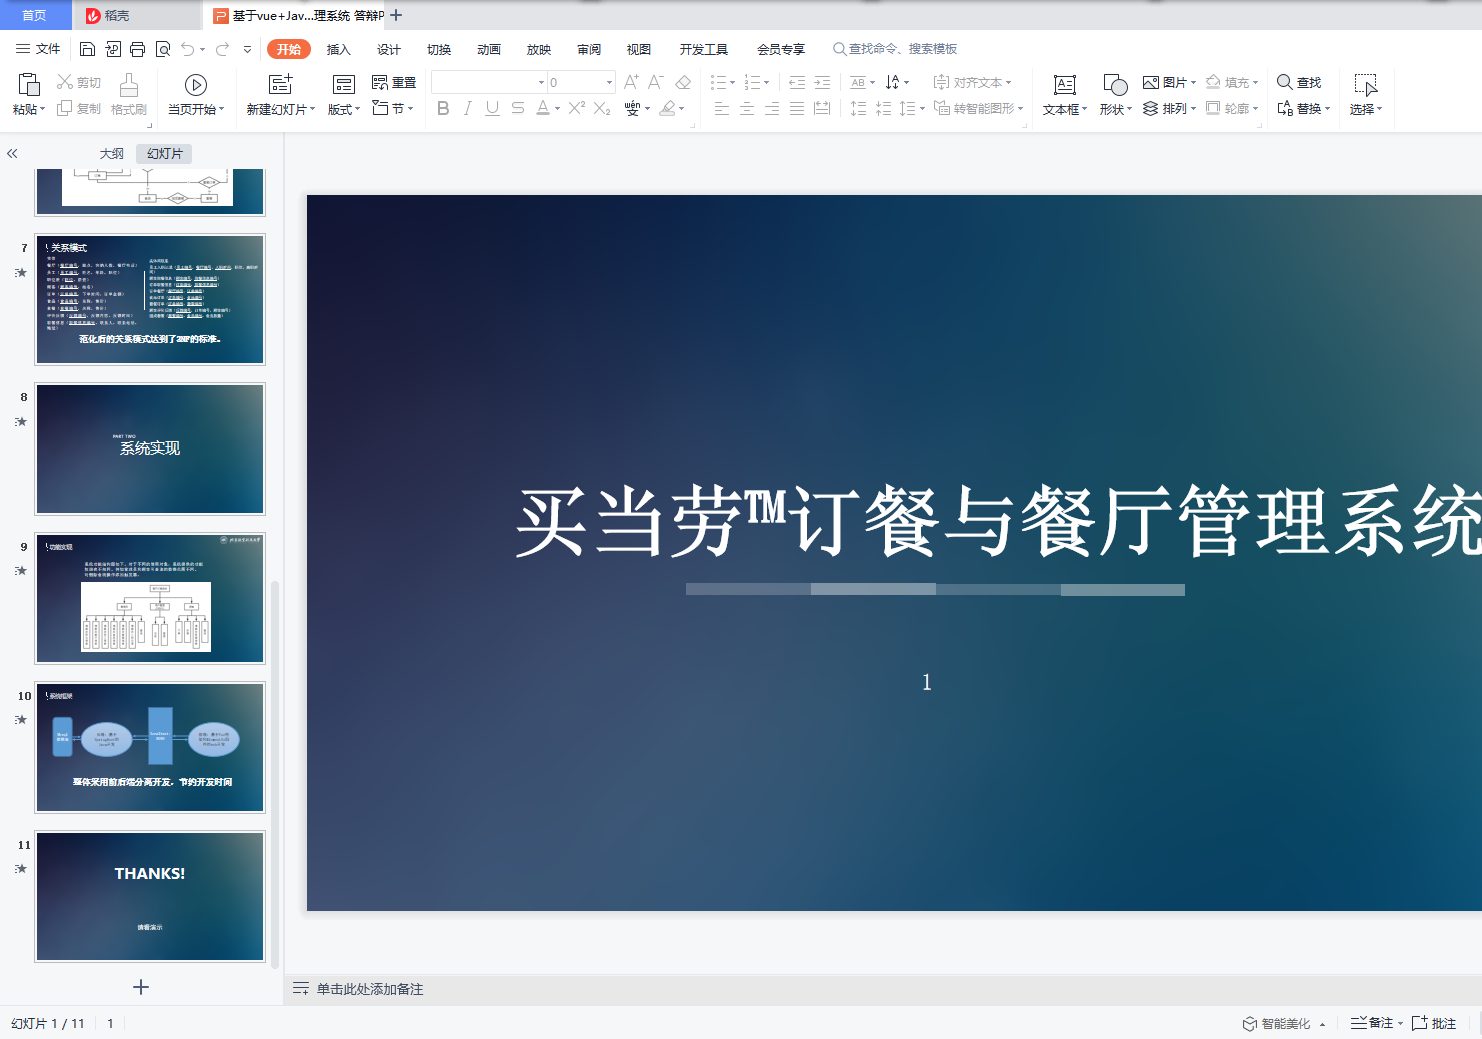
Task: Select the Format Painter (格式刷) brush
Action: (x=129, y=85)
